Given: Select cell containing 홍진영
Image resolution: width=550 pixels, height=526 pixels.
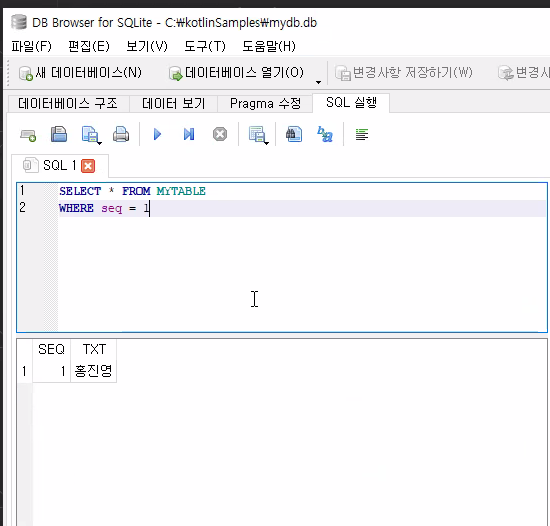Looking at the screenshot, I should tap(94, 371).
